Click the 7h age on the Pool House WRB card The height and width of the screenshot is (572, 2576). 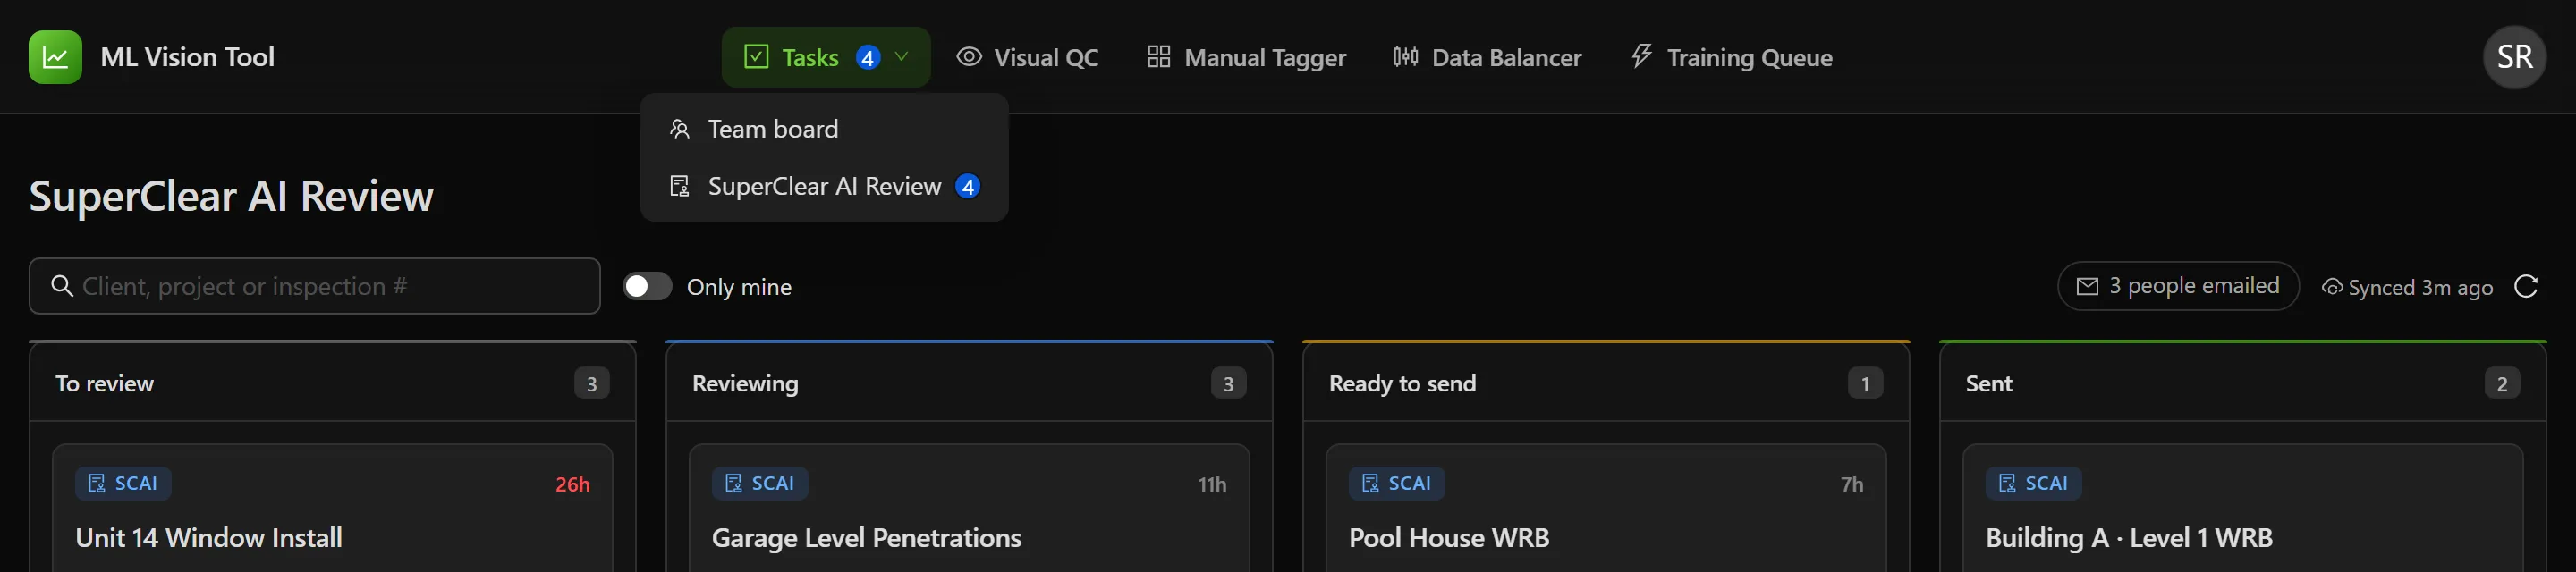1852,485
